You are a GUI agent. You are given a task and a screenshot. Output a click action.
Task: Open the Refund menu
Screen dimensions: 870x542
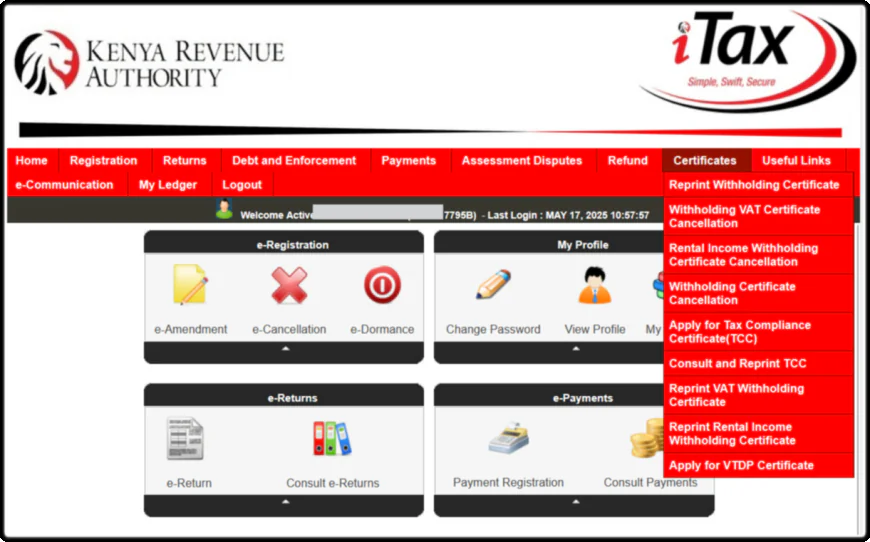(x=628, y=161)
